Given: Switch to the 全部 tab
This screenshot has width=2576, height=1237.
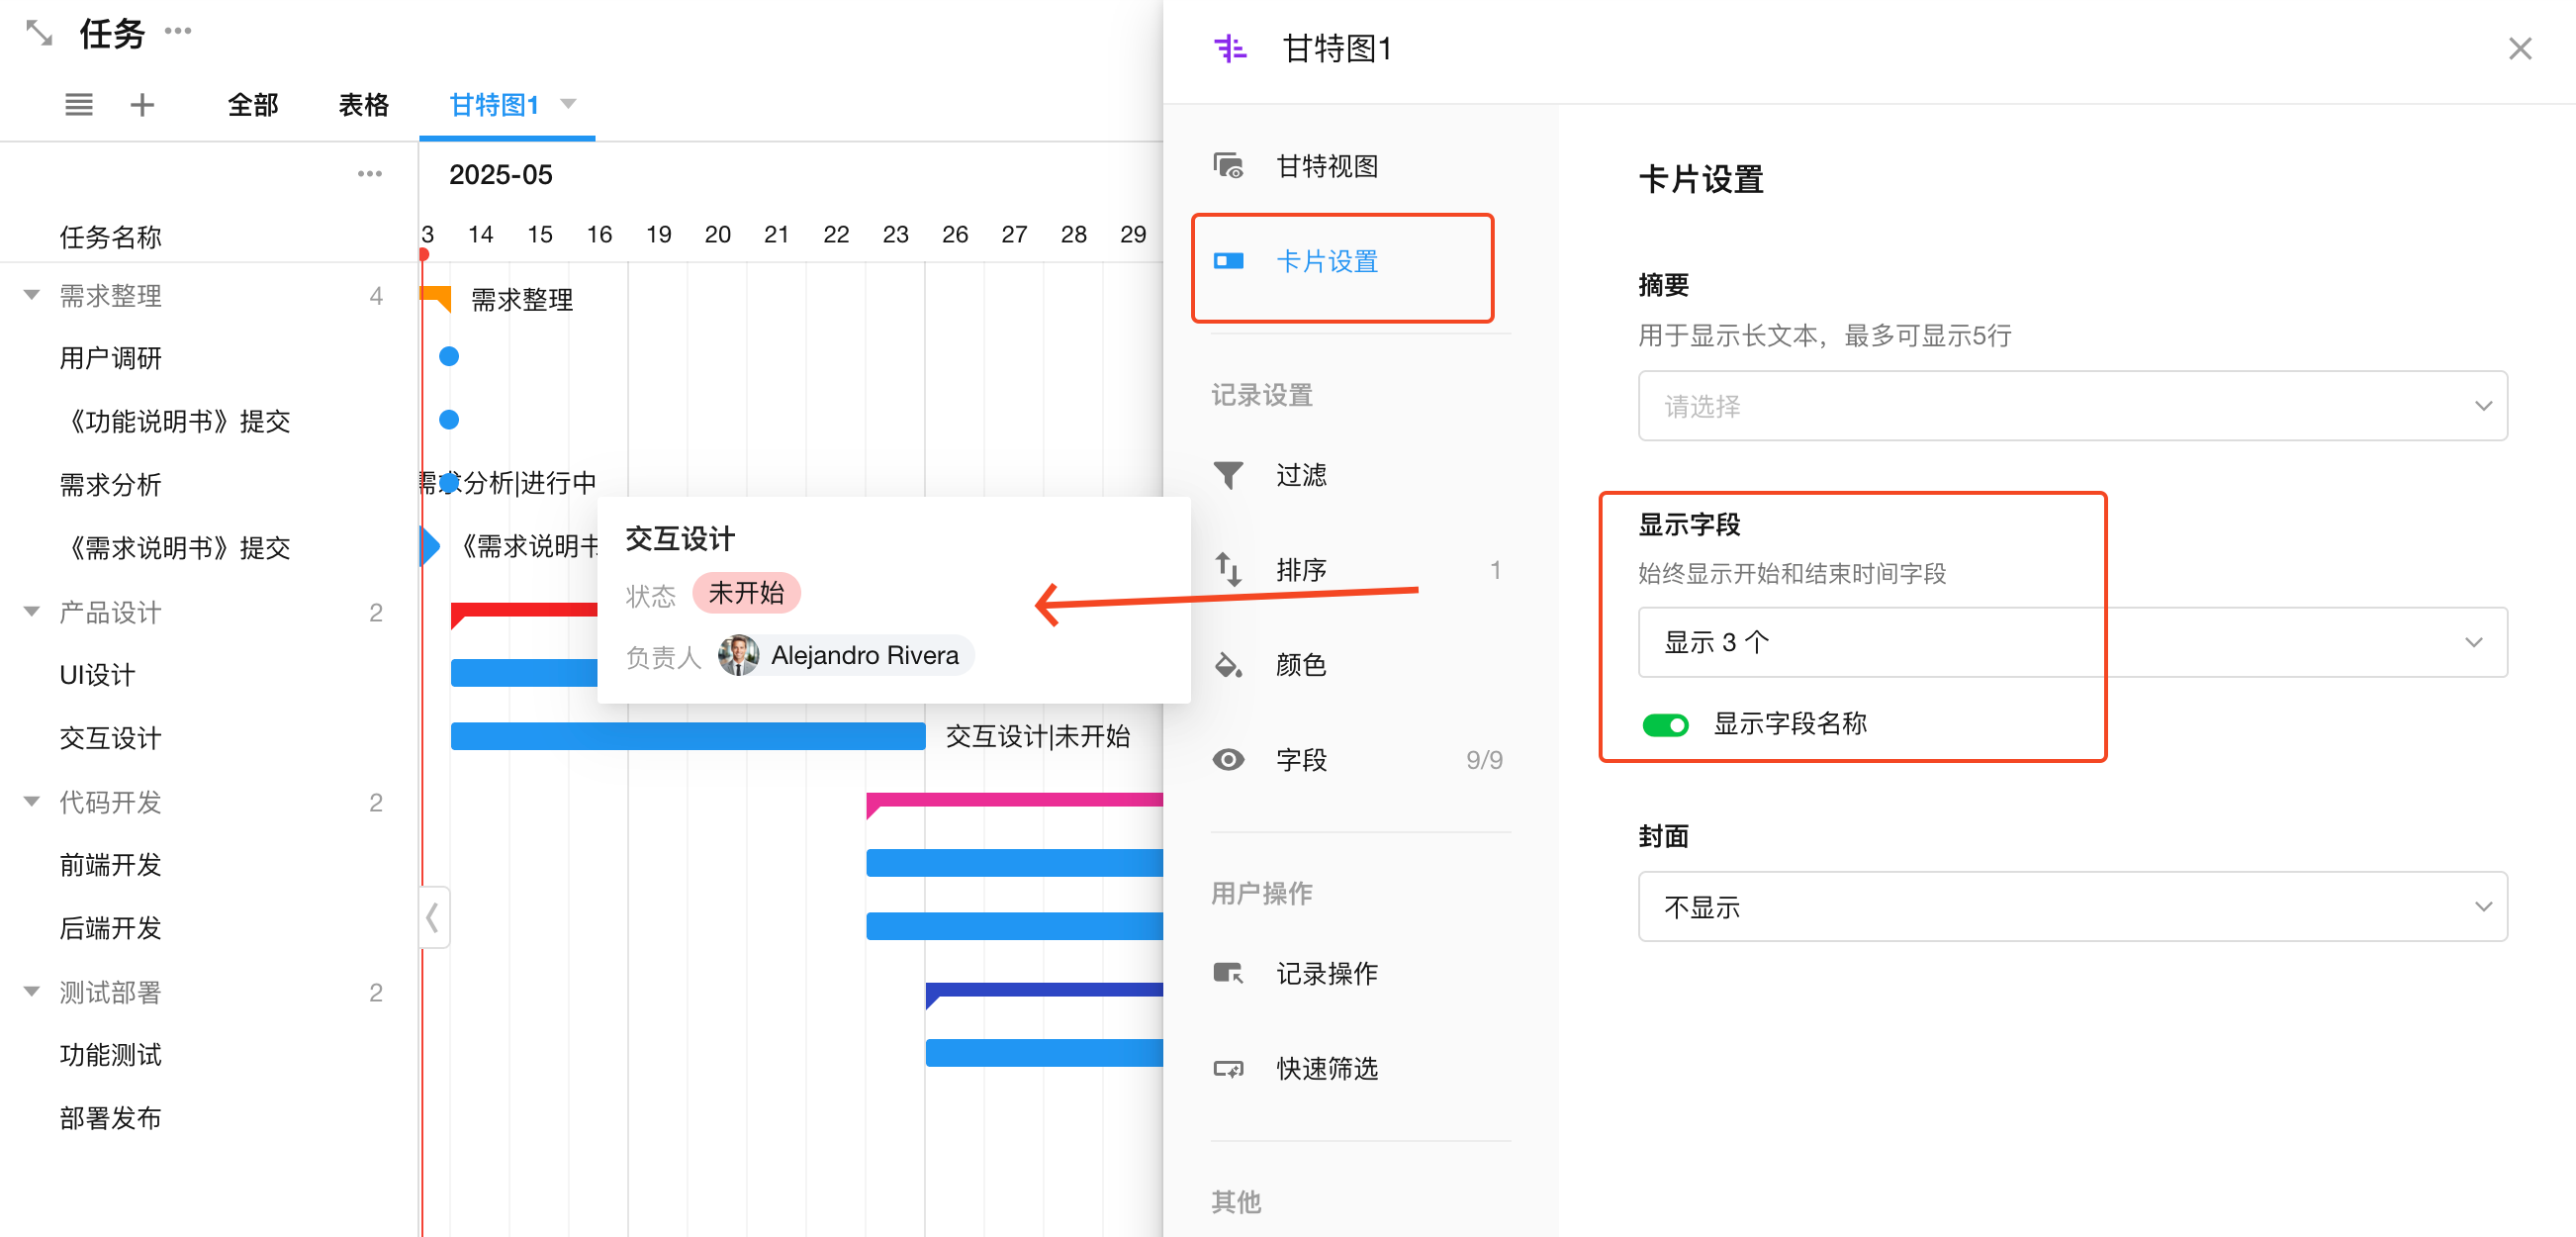Looking at the screenshot, I should pyautogui.click(x=252, y=104).
